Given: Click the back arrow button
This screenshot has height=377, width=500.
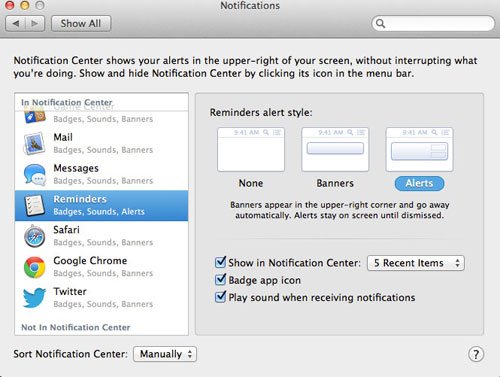Looking at the screenshot, I should tap(15, 24).
